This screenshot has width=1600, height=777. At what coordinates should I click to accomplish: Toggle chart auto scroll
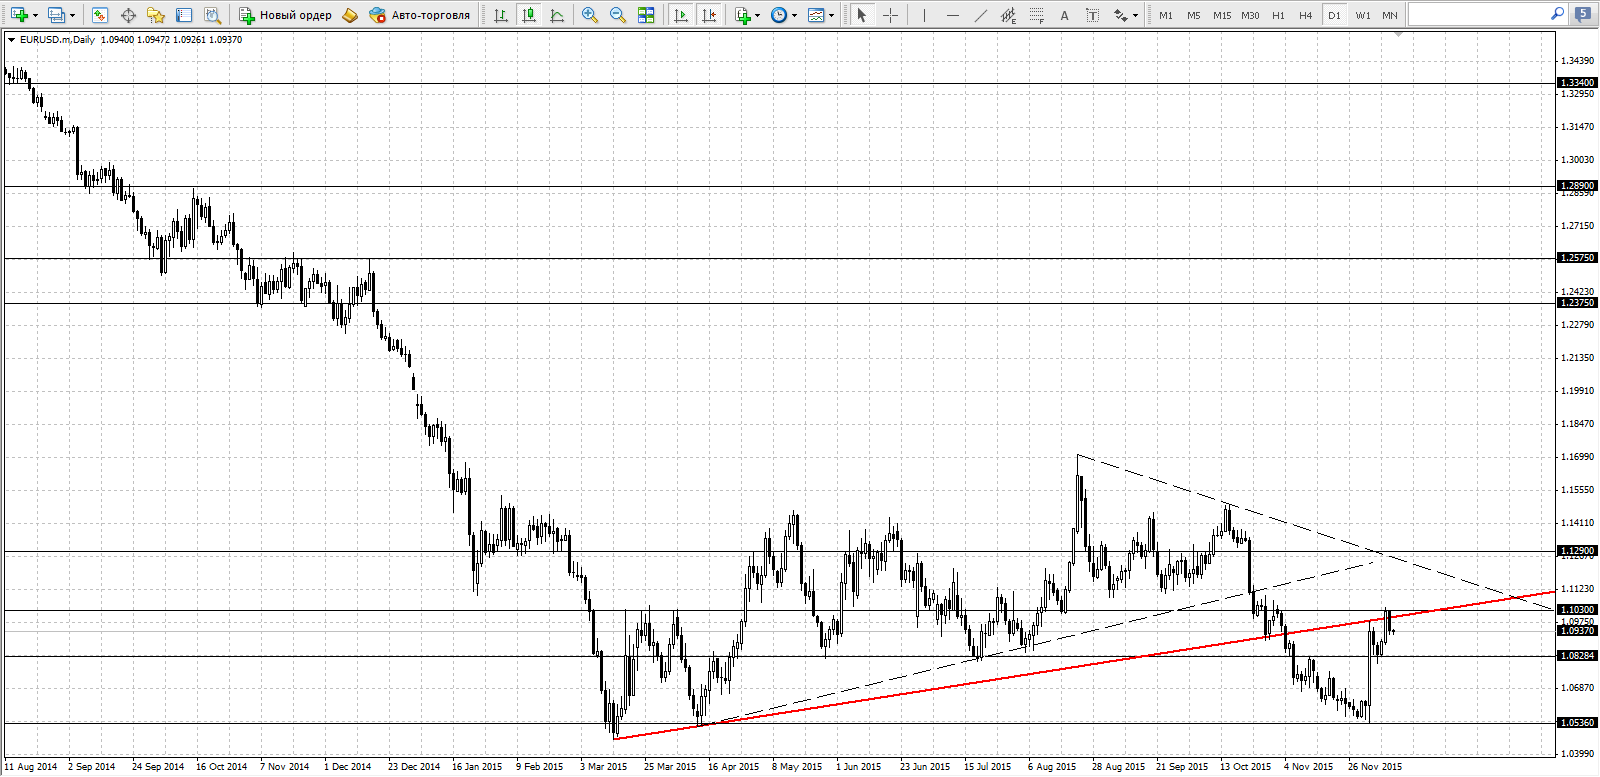pyautogui.click(x=681, y=15)
